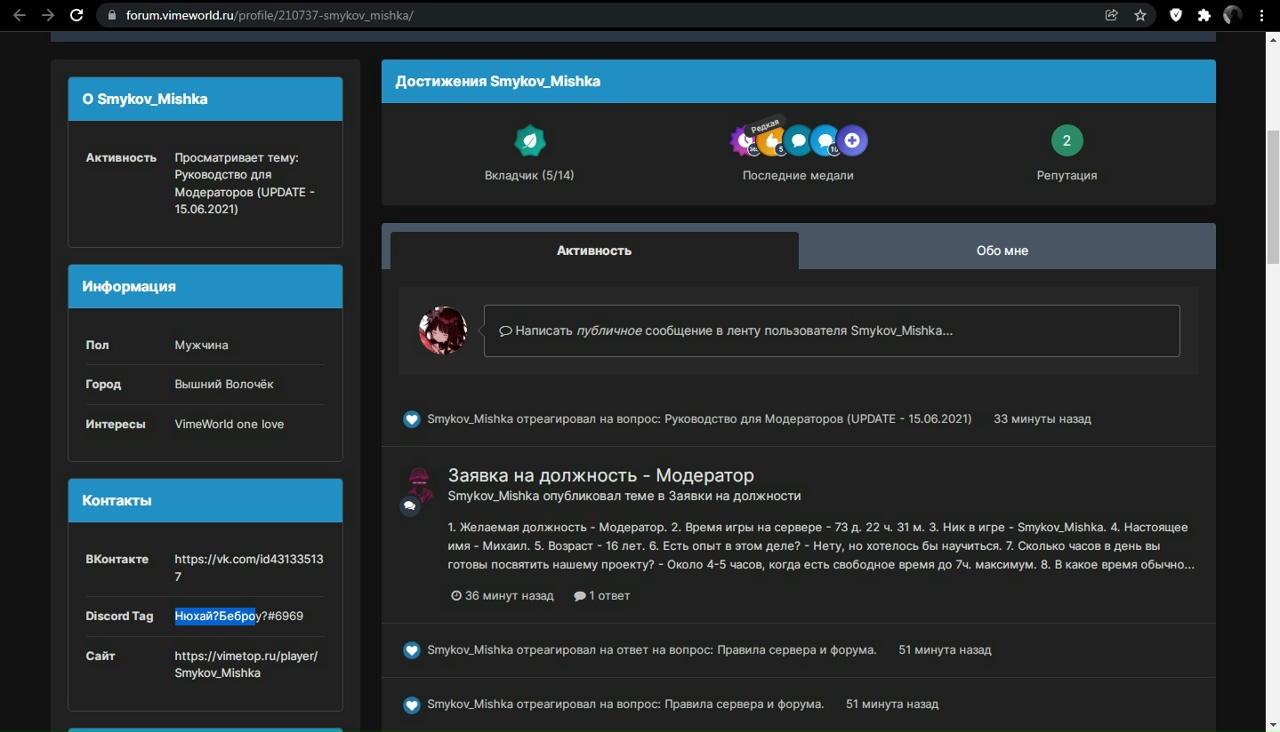Open the Chrome three-dot menu
The image size is (1280, 732).
tap(1262, 15)
